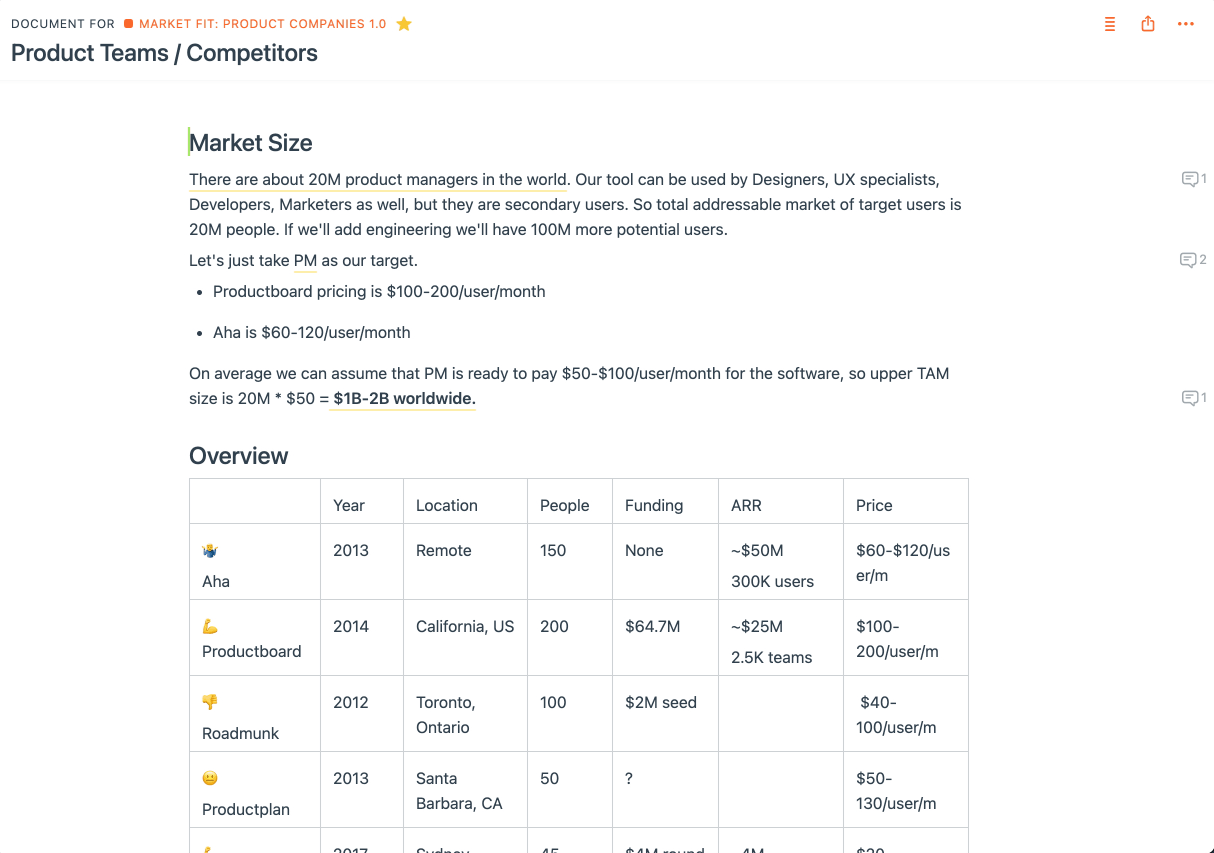Open comment beside the 20M product managers paragraph

tap(1193, 179)
